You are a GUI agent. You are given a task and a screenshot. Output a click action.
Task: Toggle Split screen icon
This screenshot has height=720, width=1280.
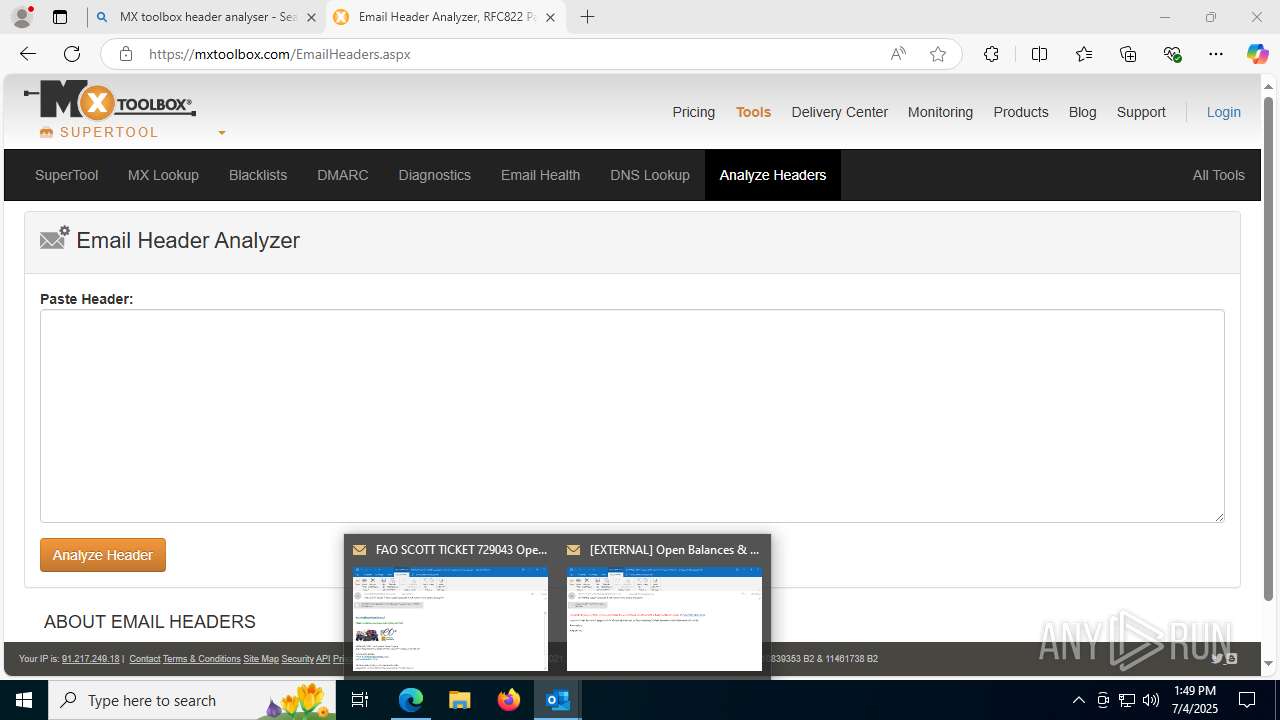click(1039, 54)
